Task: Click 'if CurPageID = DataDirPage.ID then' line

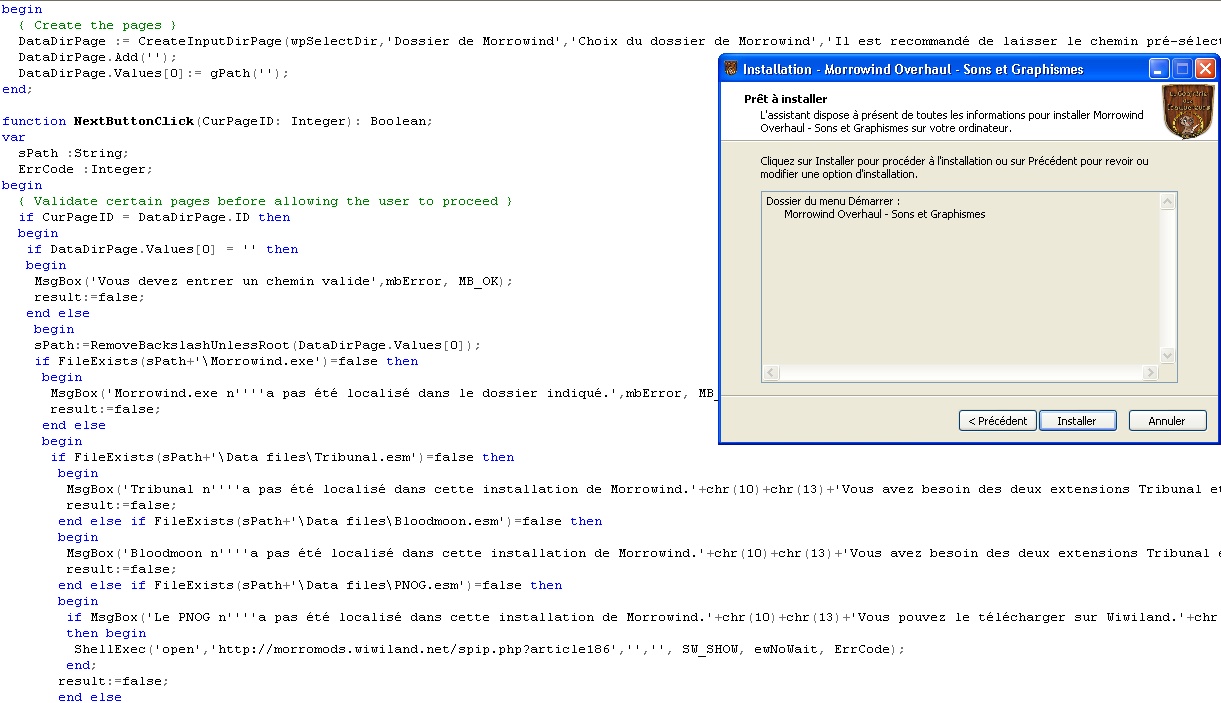Action: tap(154, 217)
